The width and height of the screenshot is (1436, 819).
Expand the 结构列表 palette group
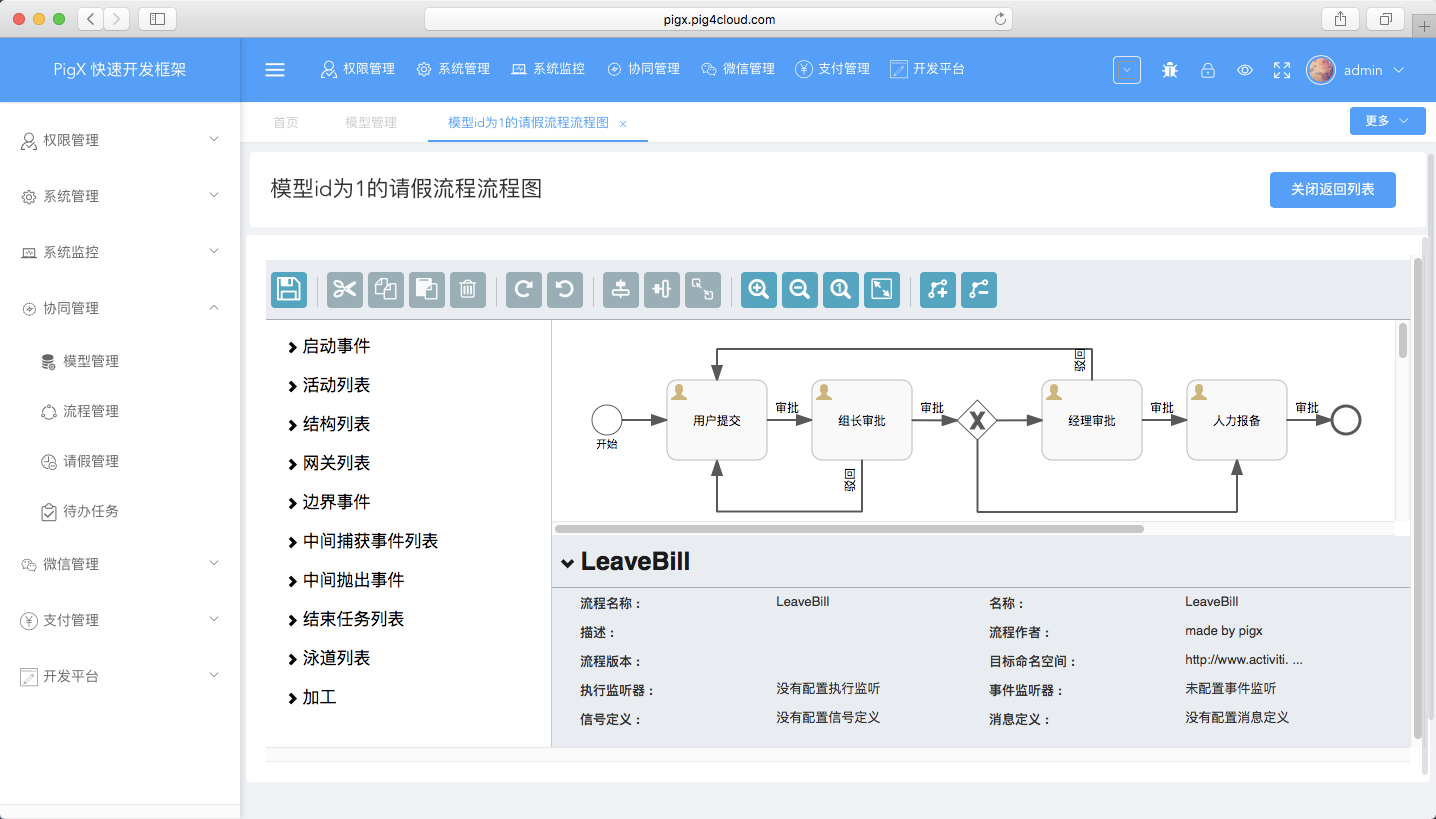point(329,424)
